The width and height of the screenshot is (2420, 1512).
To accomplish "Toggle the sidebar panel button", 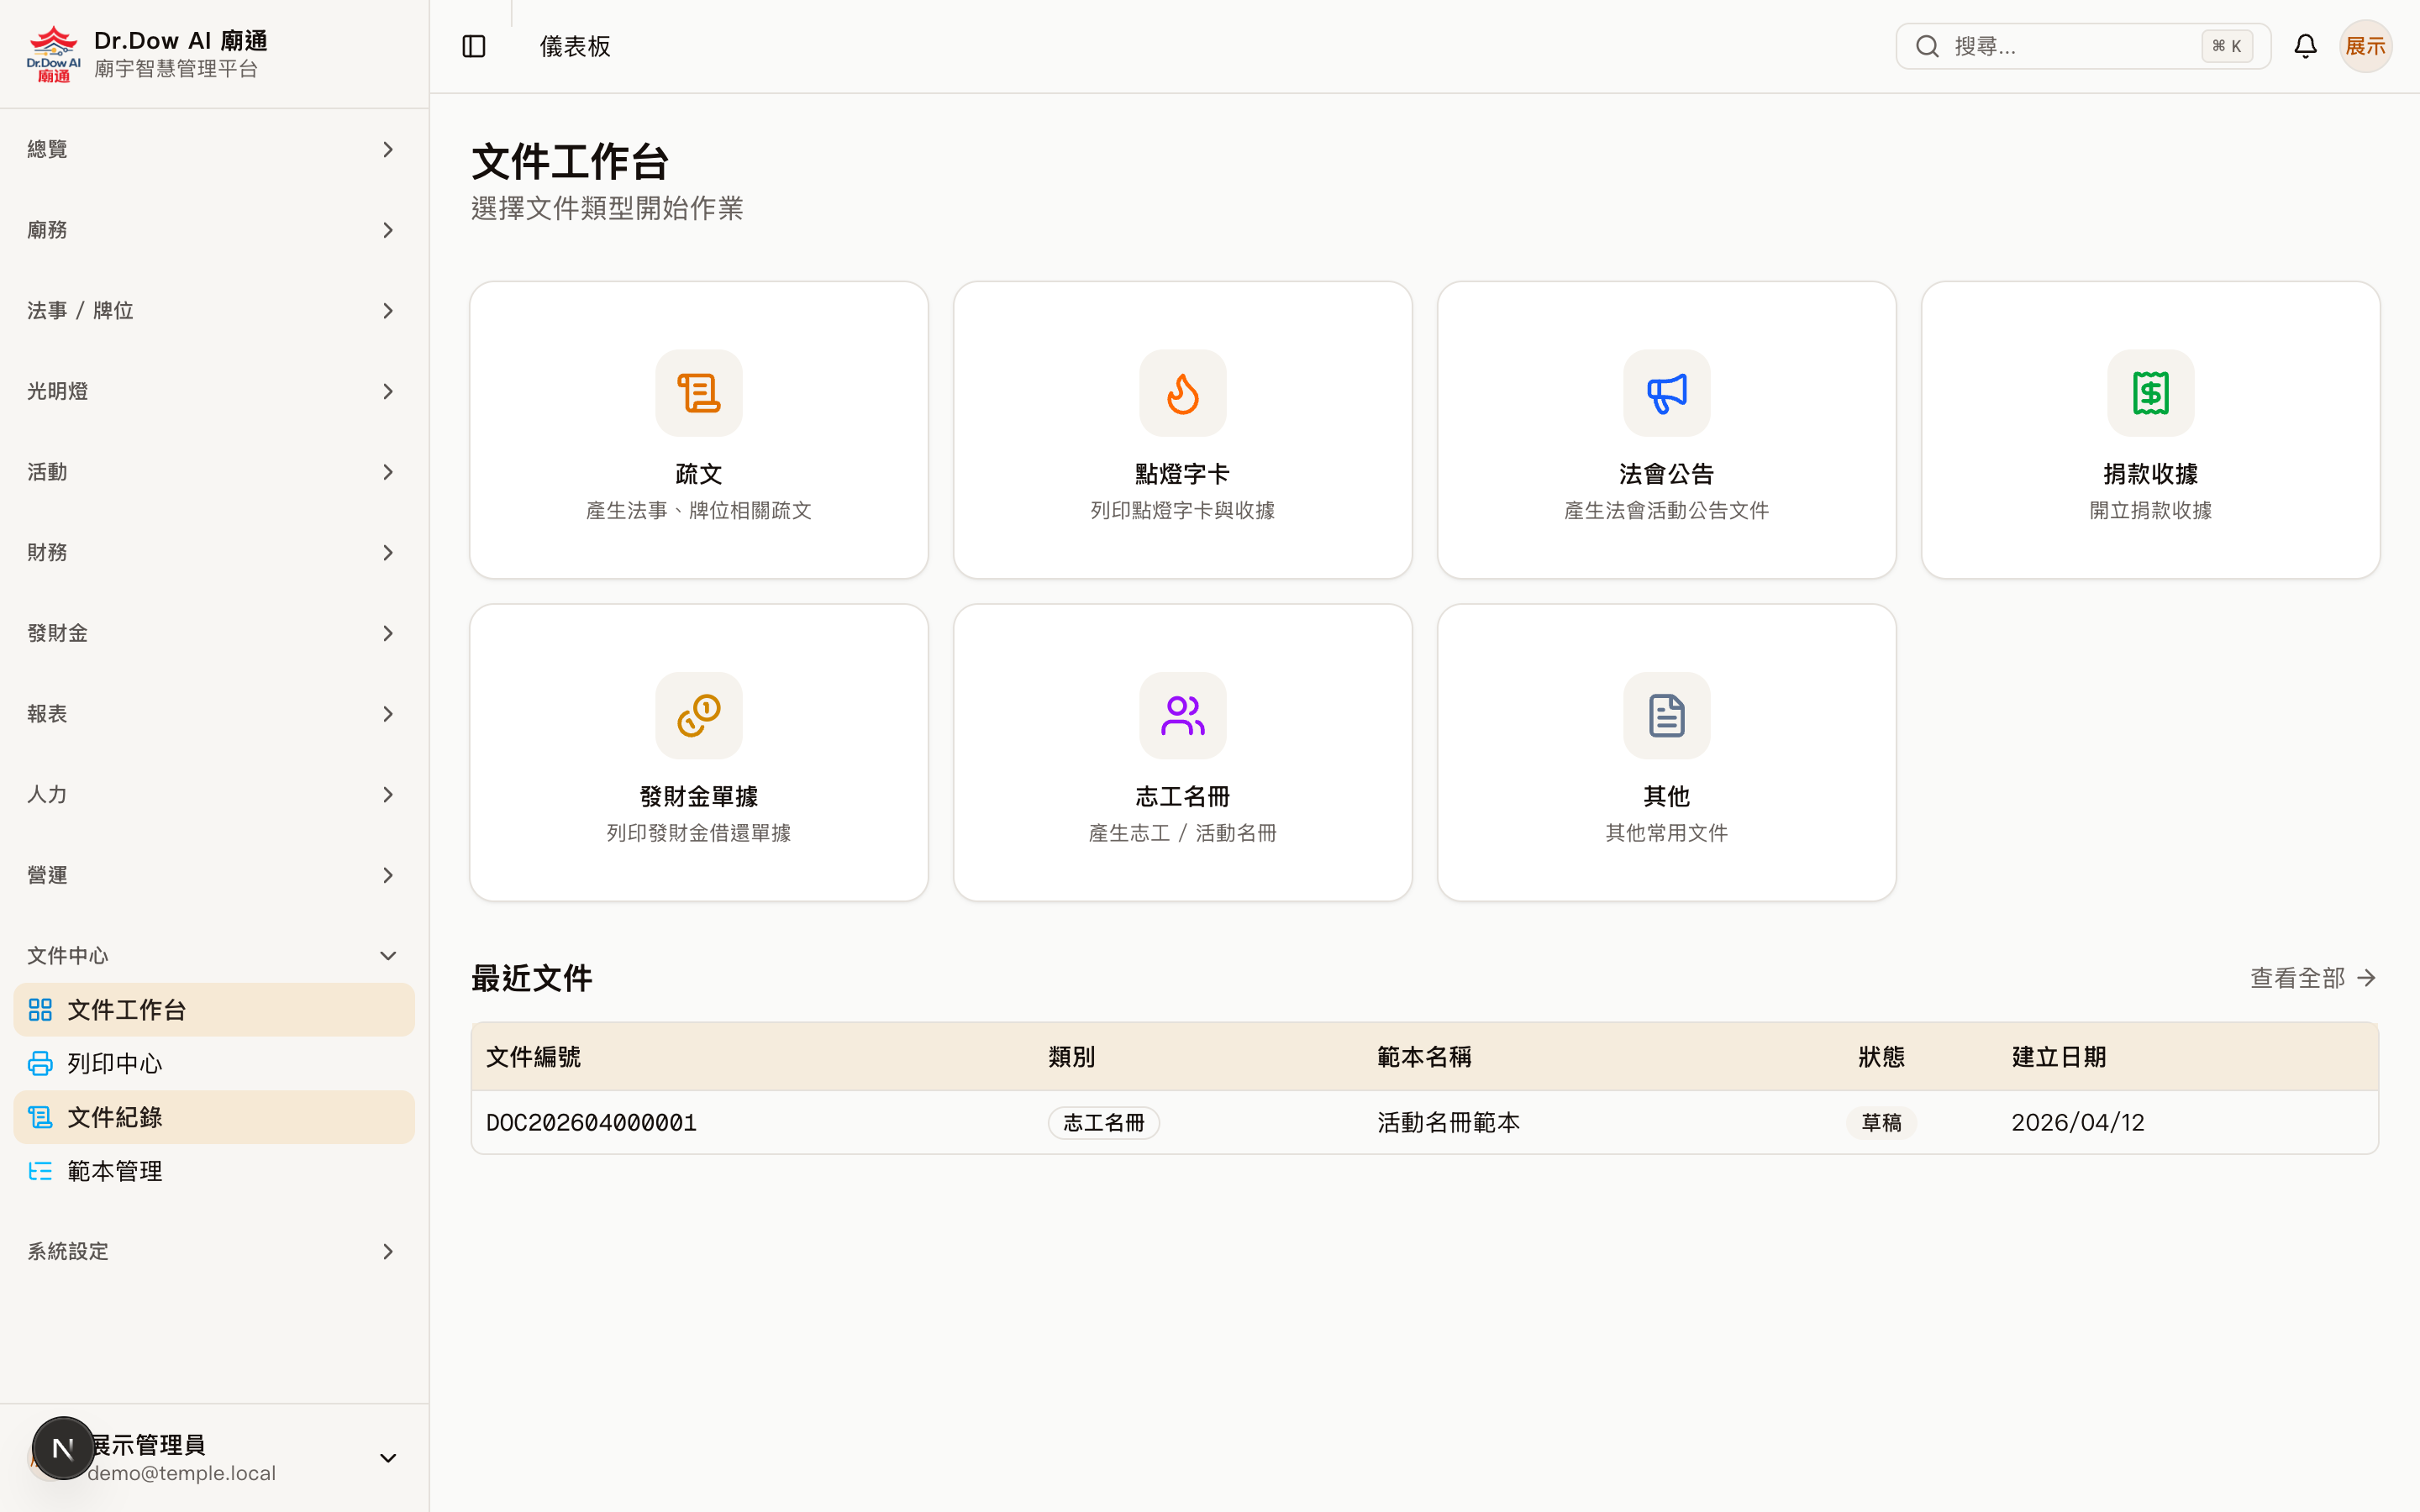I will 473,45.
